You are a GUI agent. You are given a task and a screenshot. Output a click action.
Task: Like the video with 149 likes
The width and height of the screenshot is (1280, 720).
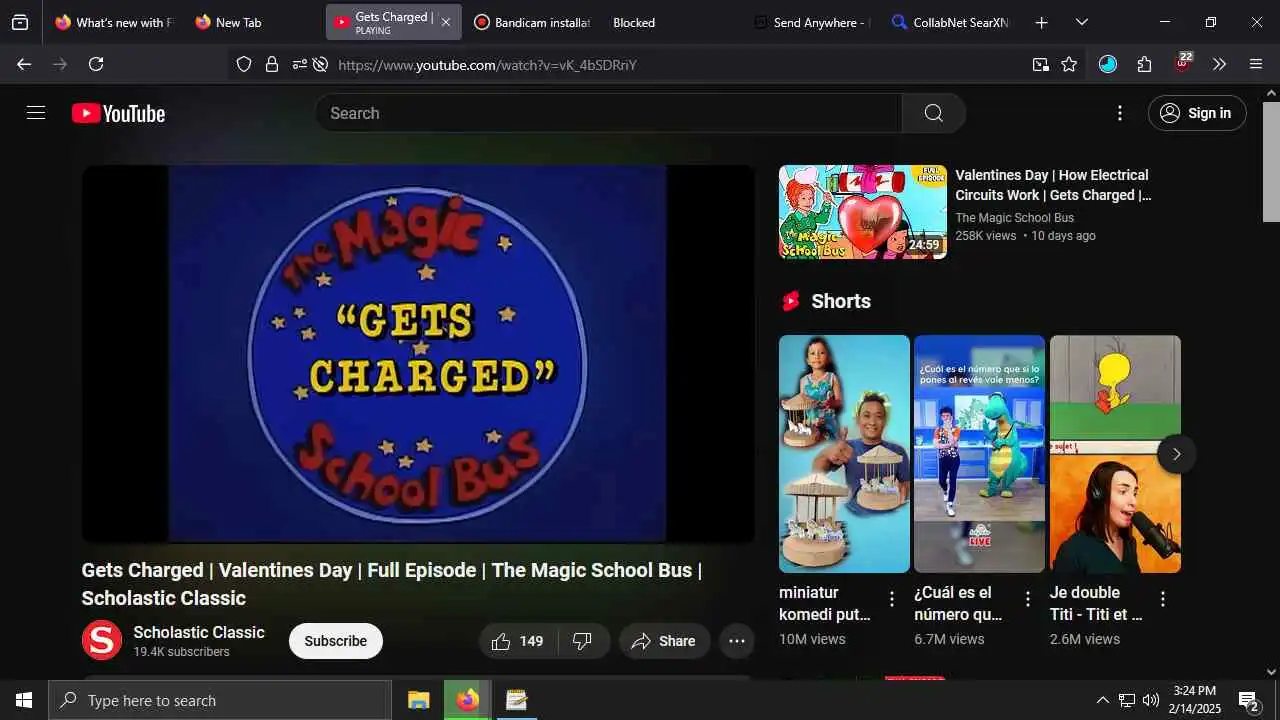[x=517, y=641]
